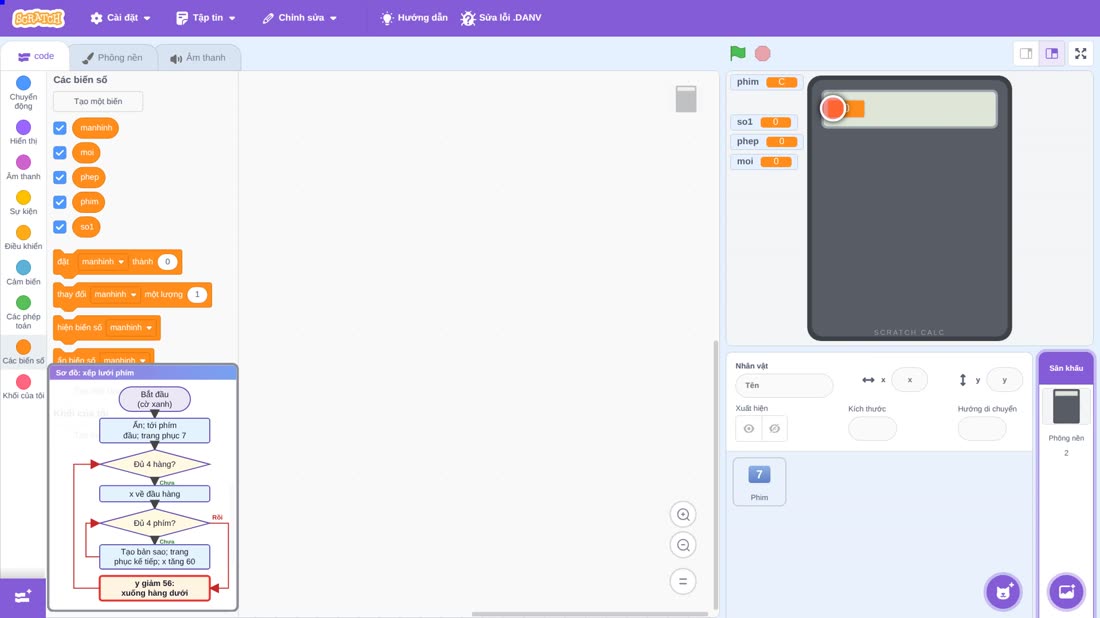The width and height of the screenshot is (1100, 618).
Task: Show the sprite using eye icon
Action: click(x=749, y=429)
